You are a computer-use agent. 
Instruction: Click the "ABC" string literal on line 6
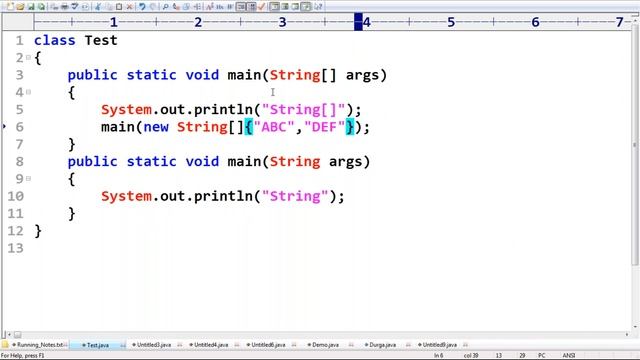click(x=273, y=127)
